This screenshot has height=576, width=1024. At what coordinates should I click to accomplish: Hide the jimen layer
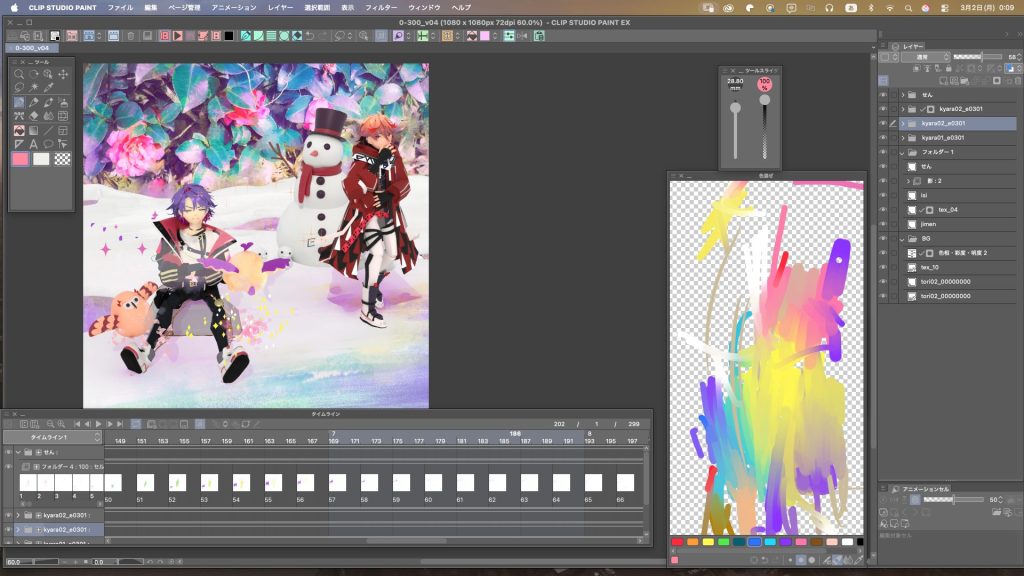click(x=883, y=224)
